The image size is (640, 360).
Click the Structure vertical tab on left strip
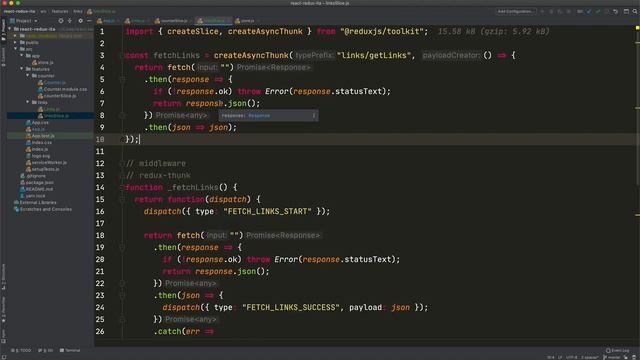pyautogui.click(x=4, y=278)
